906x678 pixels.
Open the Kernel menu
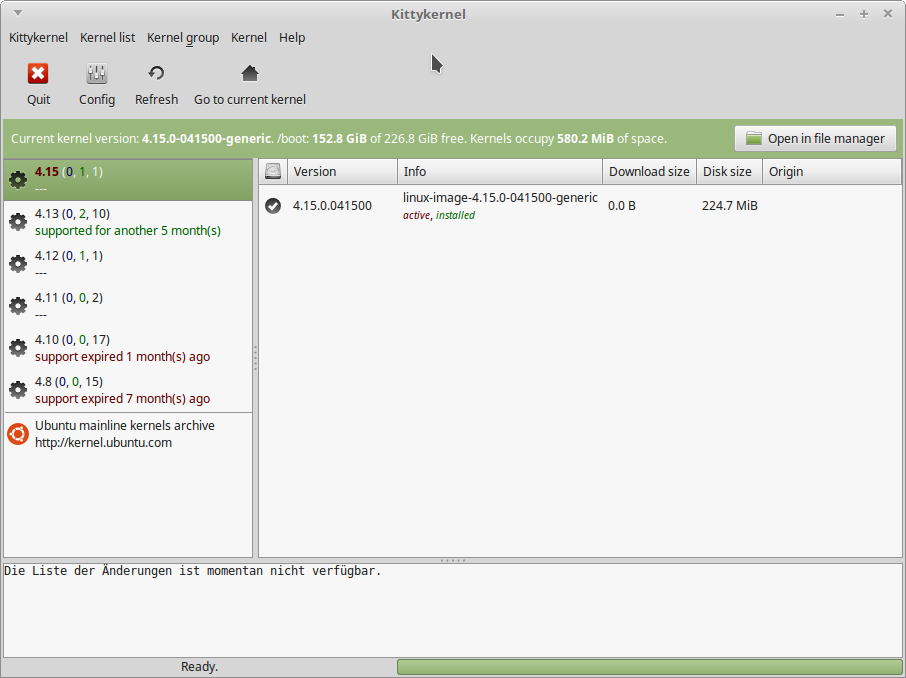(248, 38)
